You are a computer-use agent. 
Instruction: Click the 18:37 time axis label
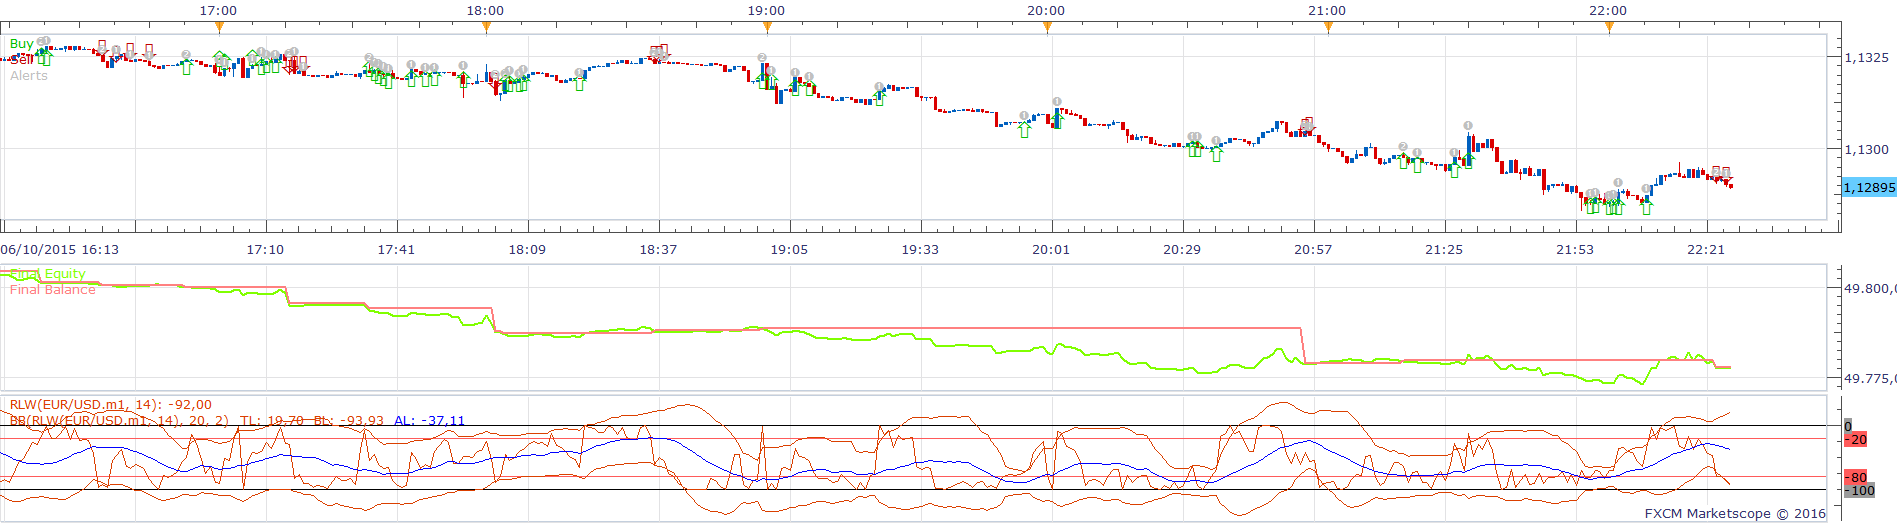coord(659,250)
